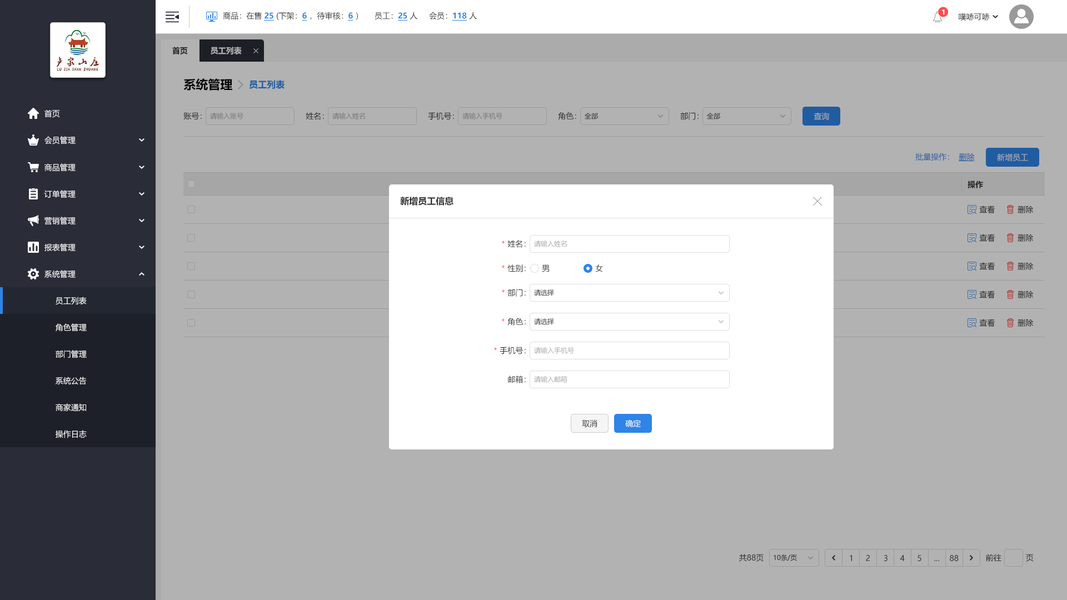
Task: Click the 取消 button in the dialog
Action: [x=589, y=423]
